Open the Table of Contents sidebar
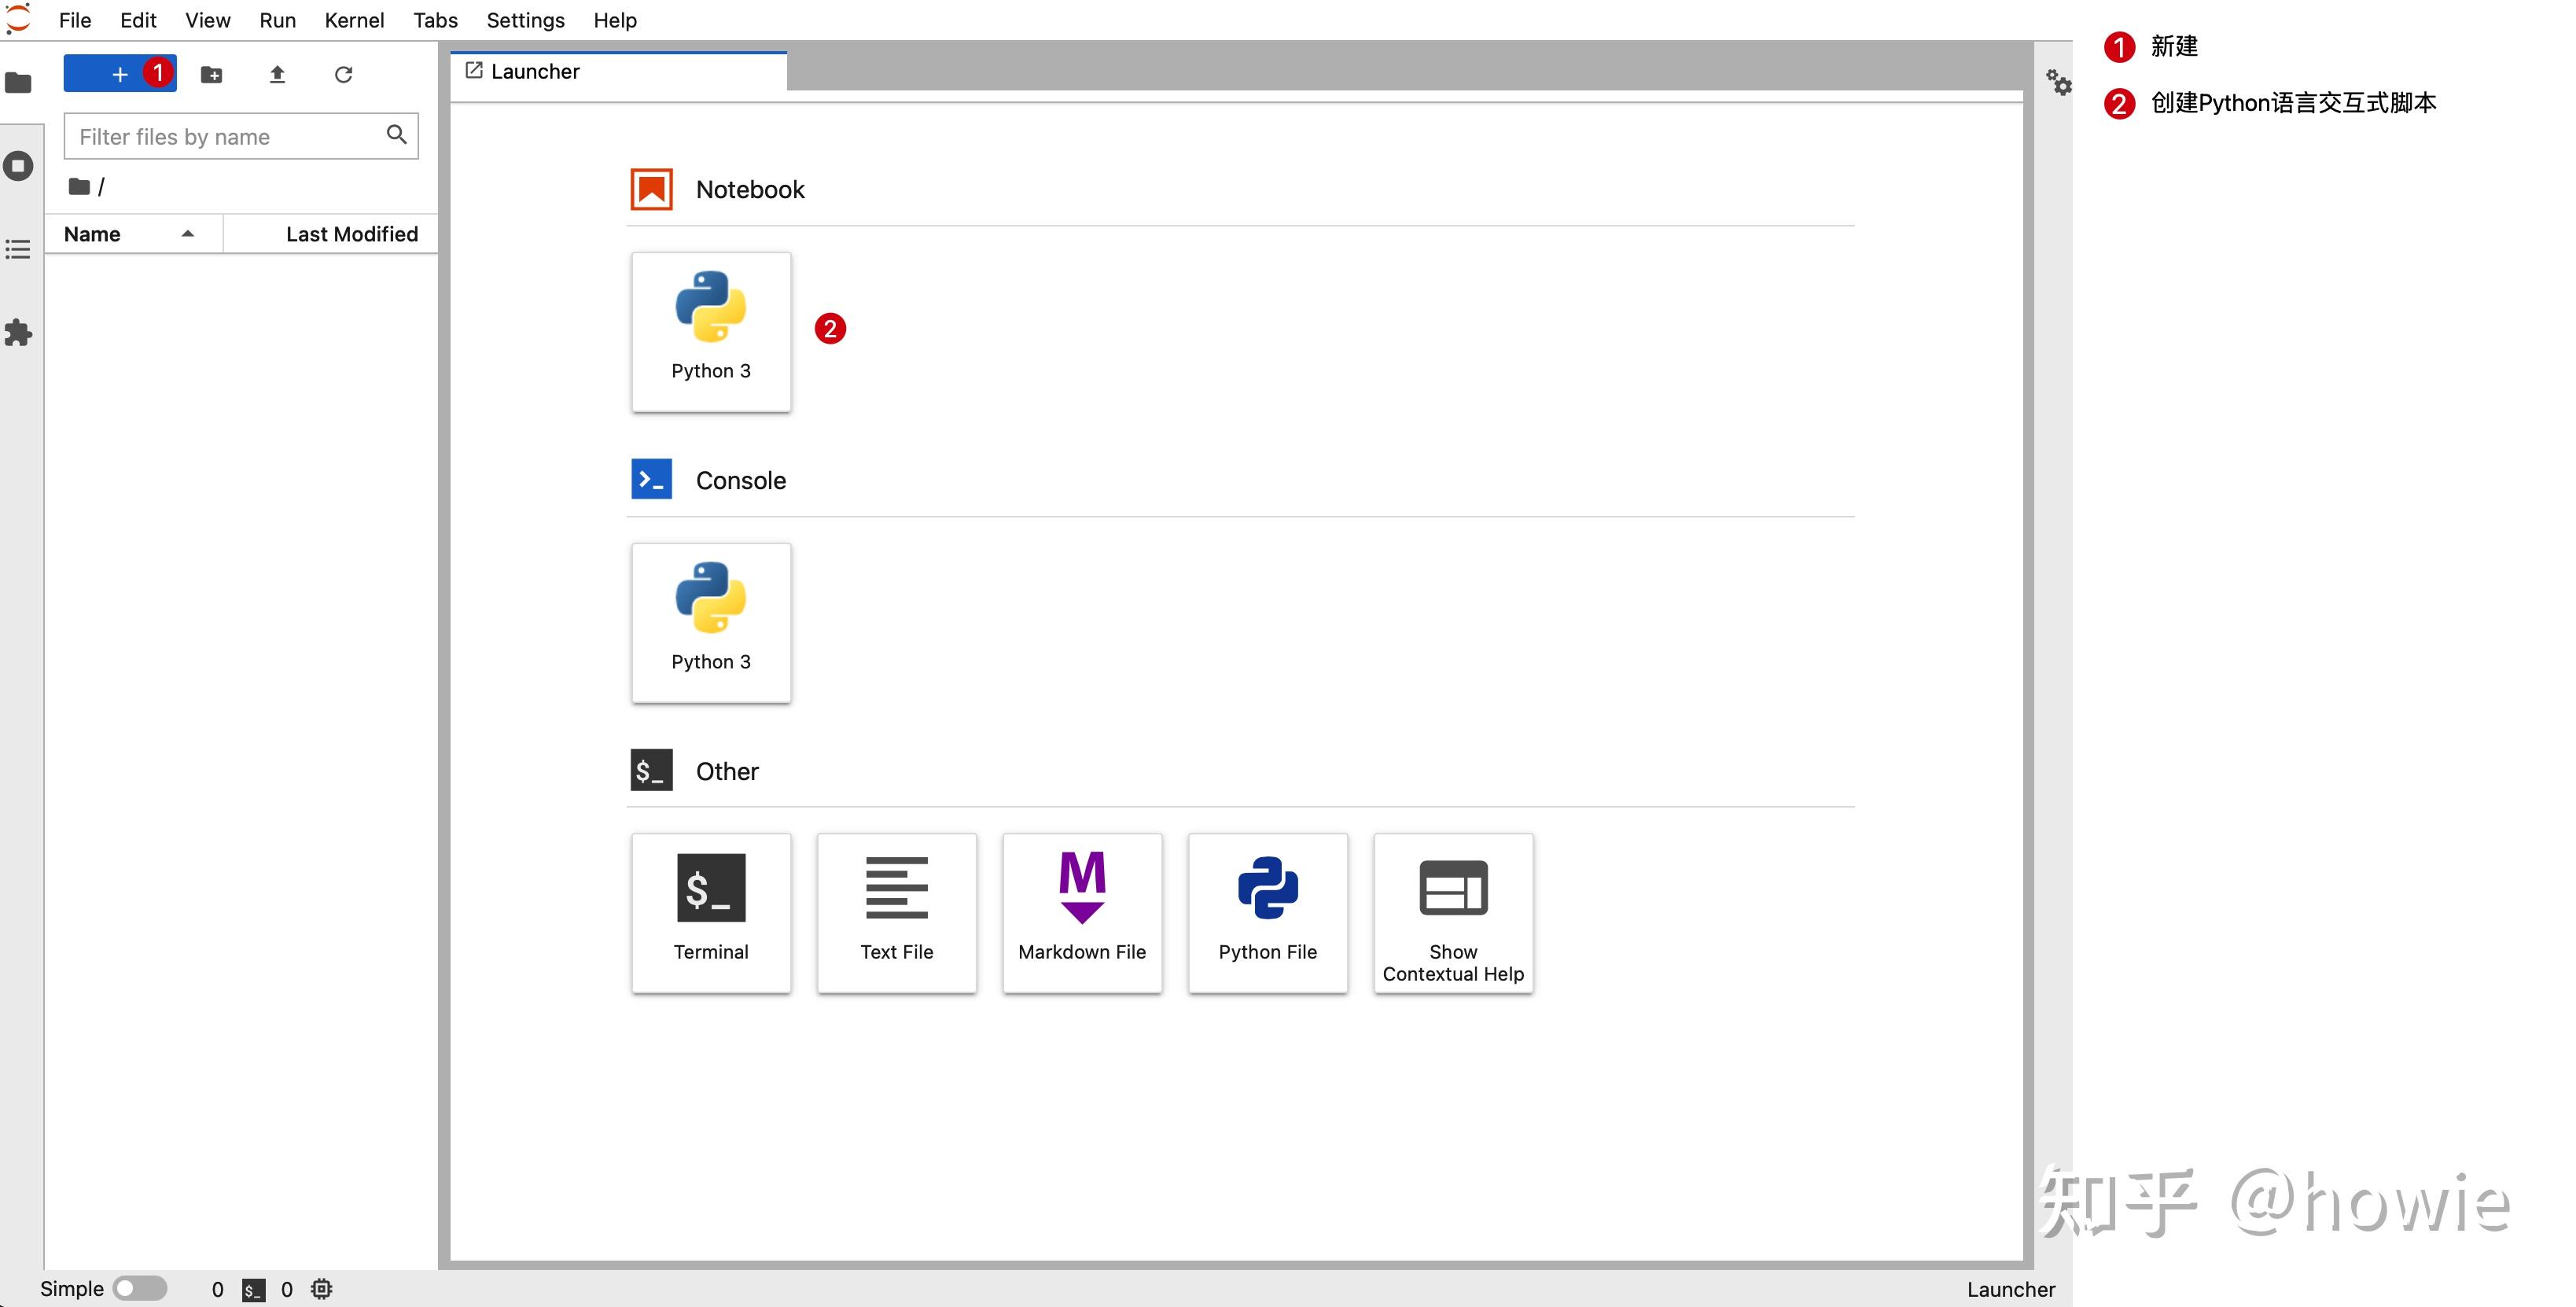This screenshot has height=1307, width=2576. pyautogui.click(x=19, y=249)
